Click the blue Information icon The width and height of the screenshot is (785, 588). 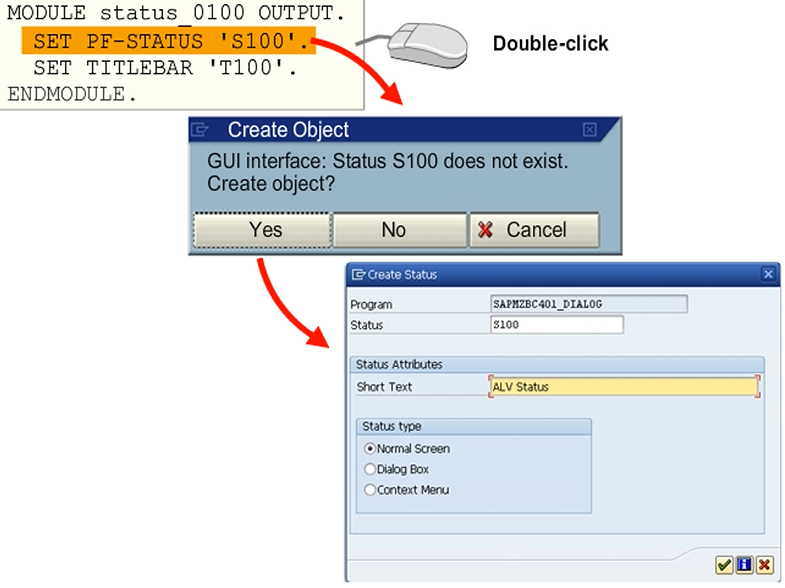tap(744, 566)
